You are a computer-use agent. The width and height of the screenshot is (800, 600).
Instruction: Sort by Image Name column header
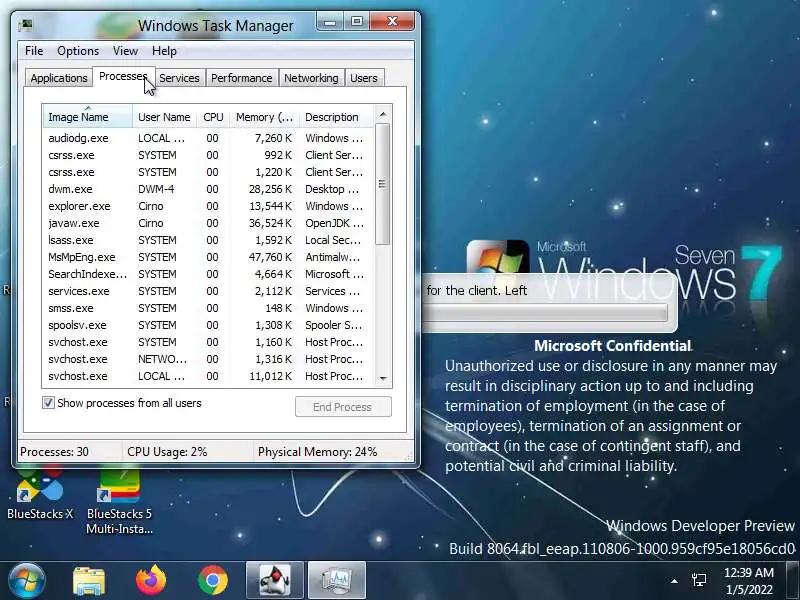(87, 117)
